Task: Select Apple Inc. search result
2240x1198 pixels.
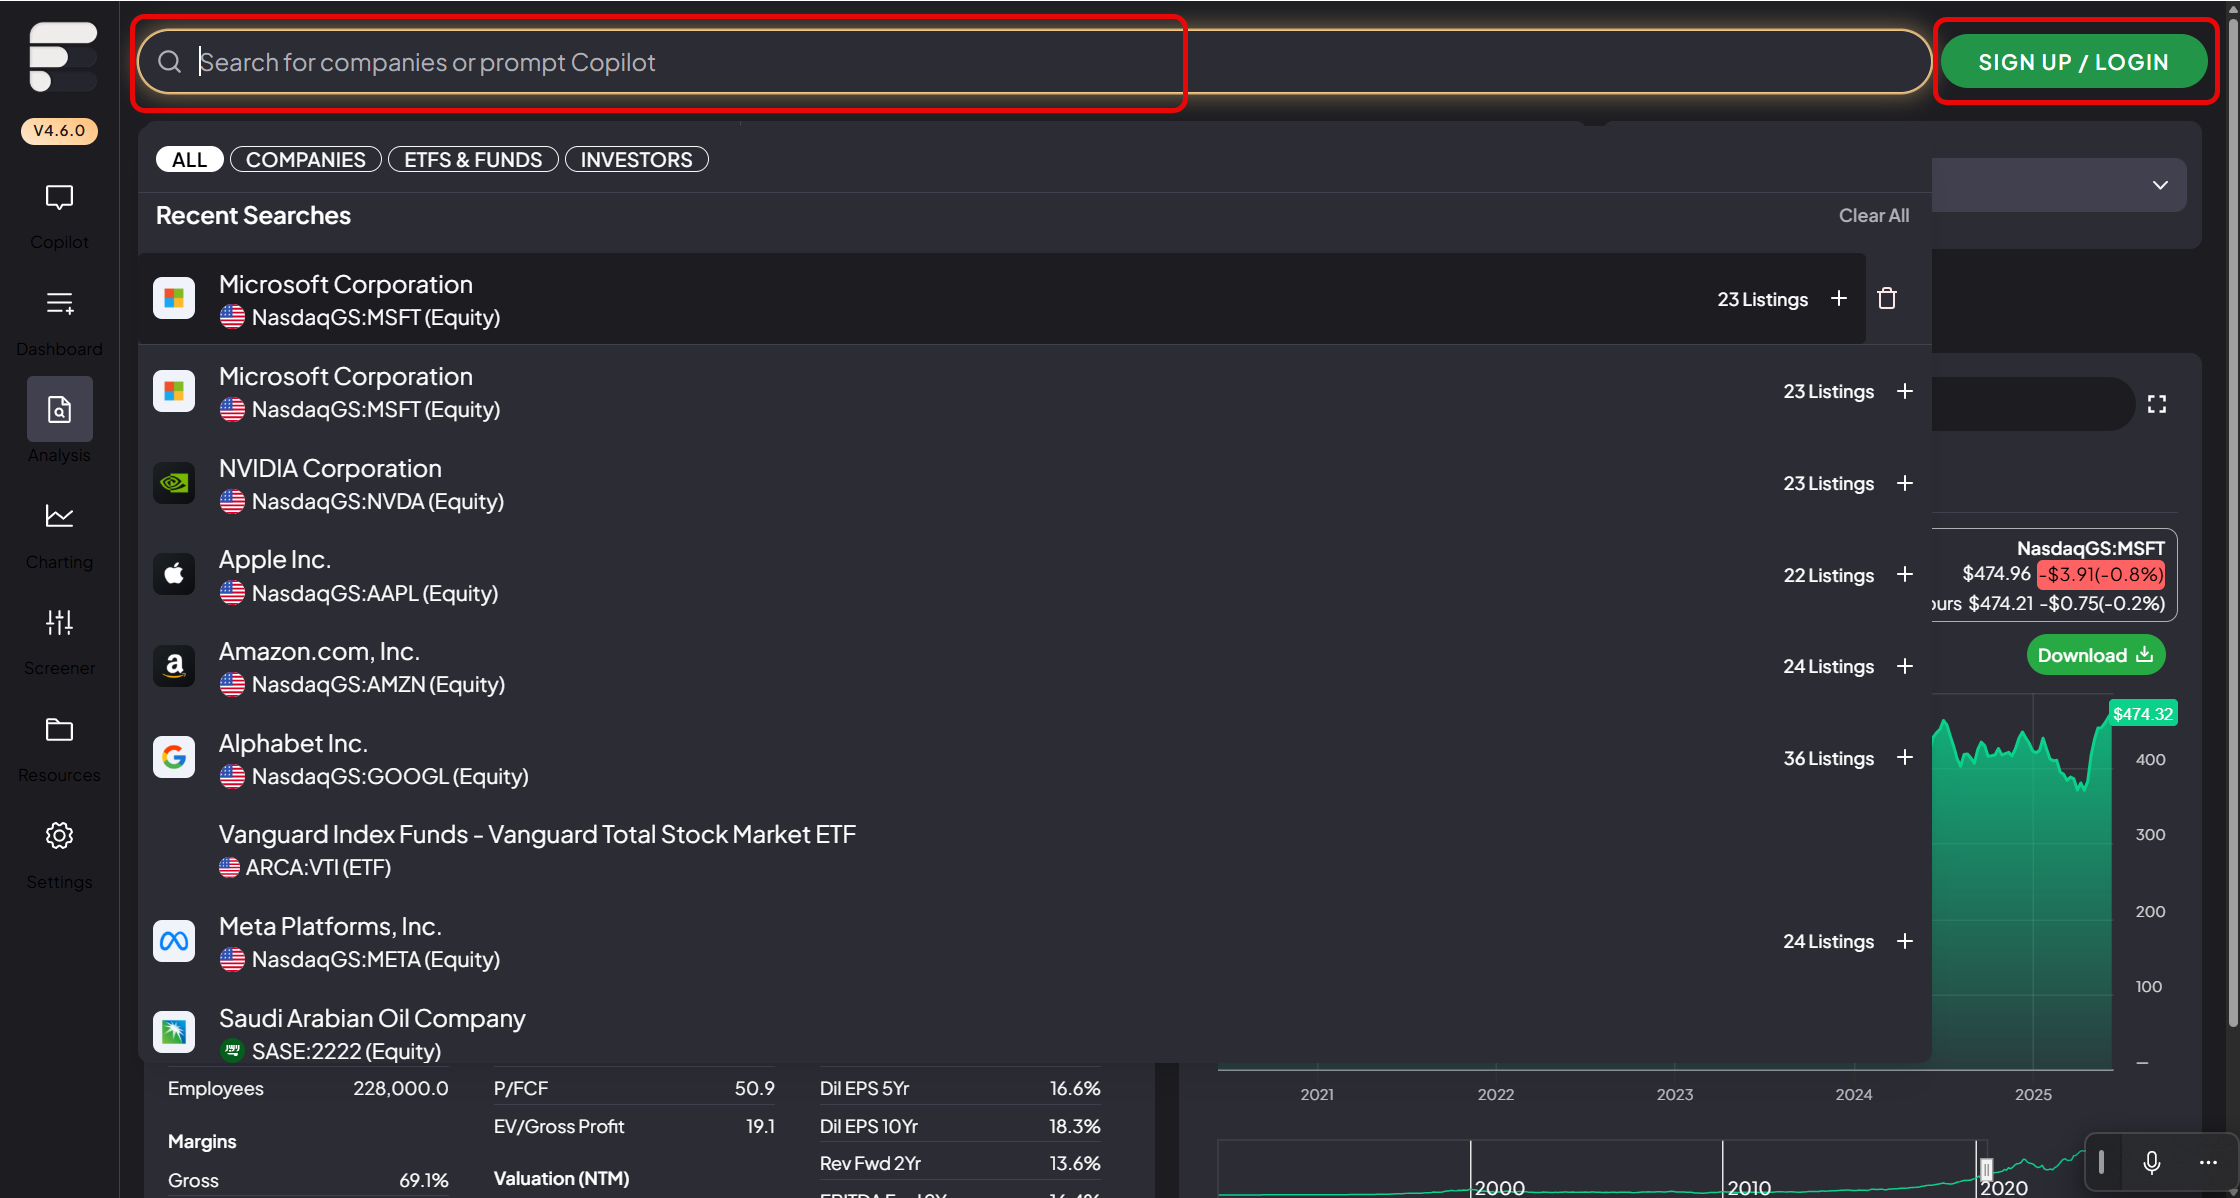Action: click(1035, 575)
